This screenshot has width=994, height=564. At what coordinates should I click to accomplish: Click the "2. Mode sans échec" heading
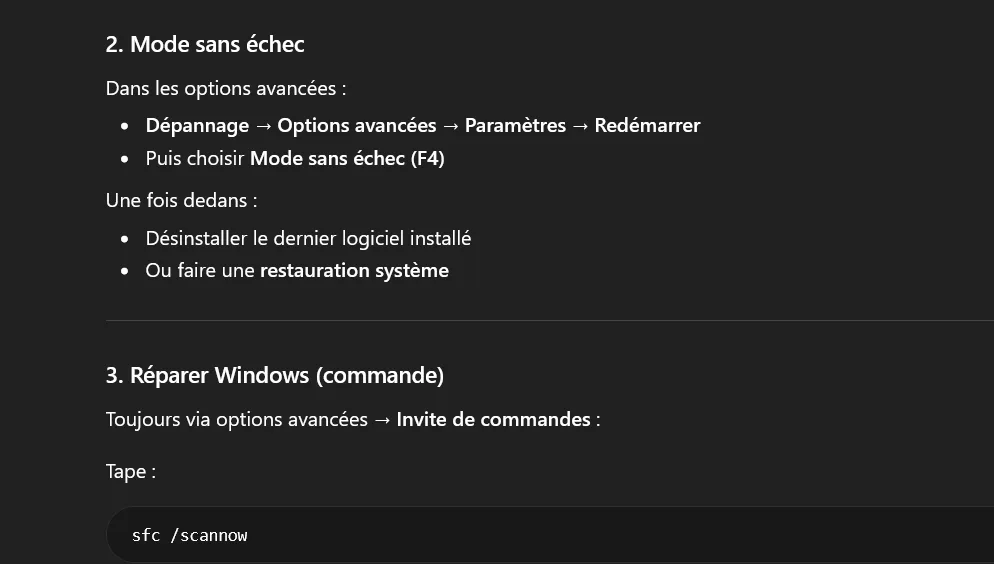205,44
